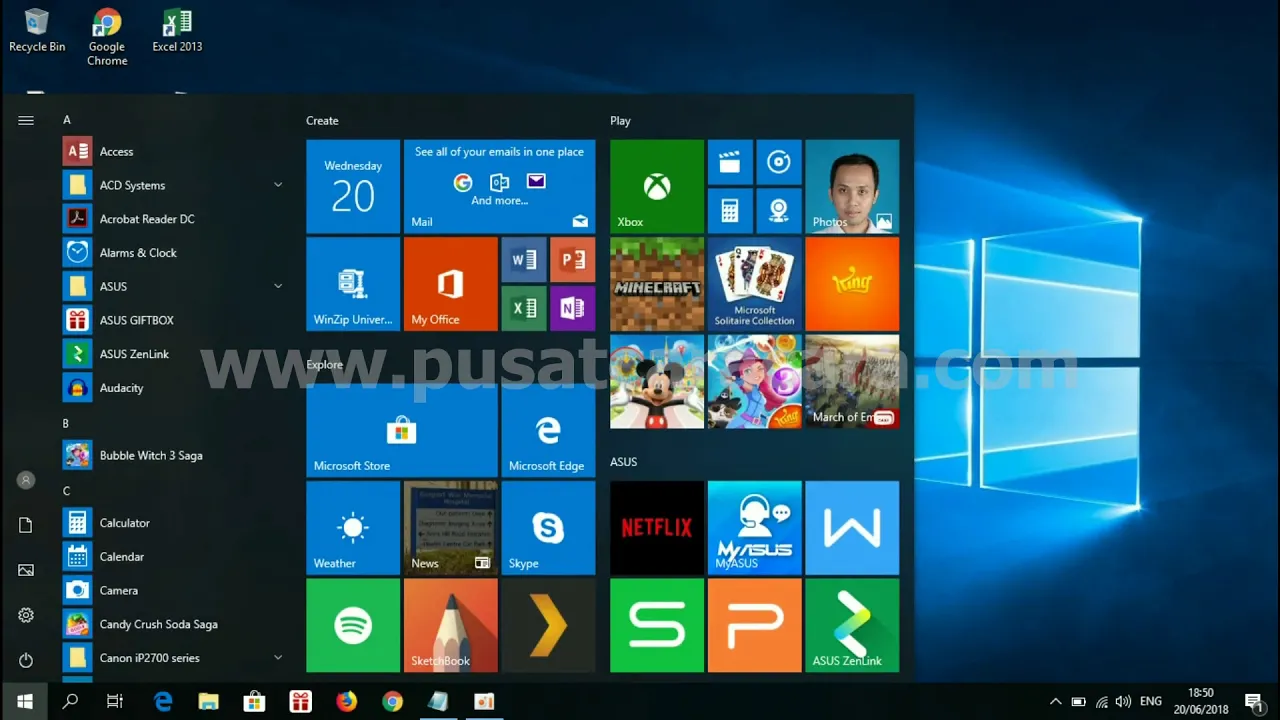1280x720 pixels.
Task: Open the Wednesday 20 calendar tile
Action: click(353, 186)
